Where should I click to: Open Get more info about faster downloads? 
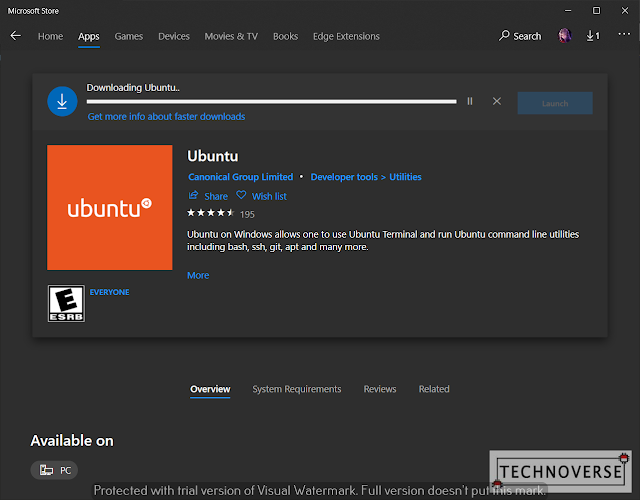(167, 117)
